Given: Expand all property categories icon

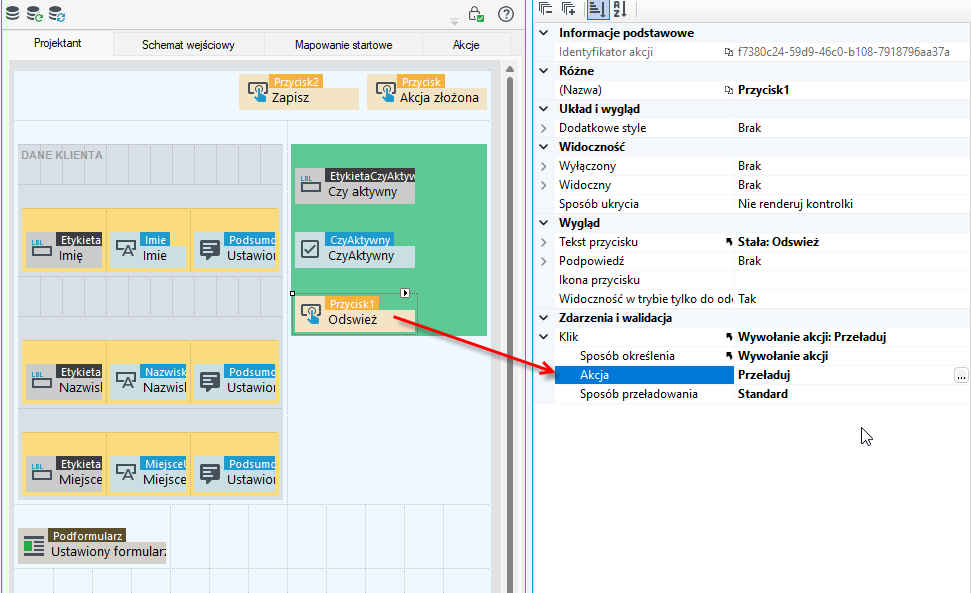Looking at the screenshot, I should 568,9.
